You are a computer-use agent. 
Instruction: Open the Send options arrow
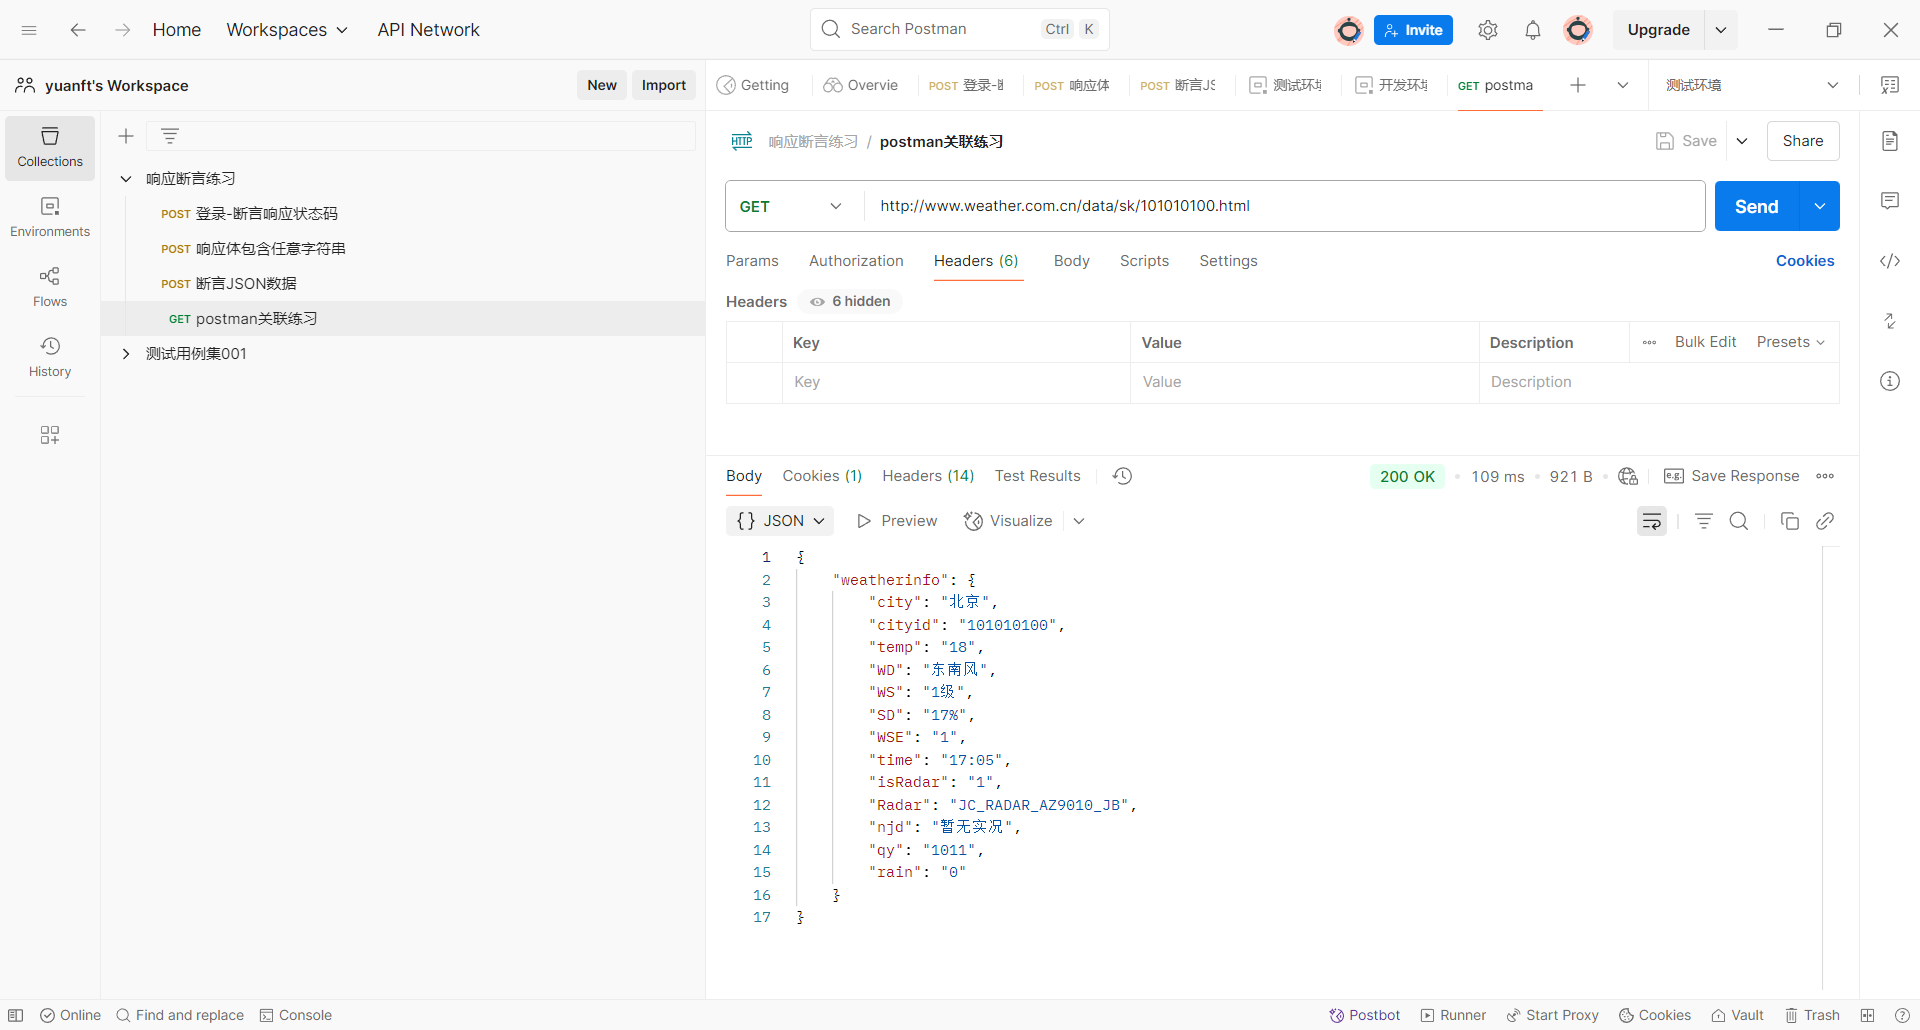1820,206
